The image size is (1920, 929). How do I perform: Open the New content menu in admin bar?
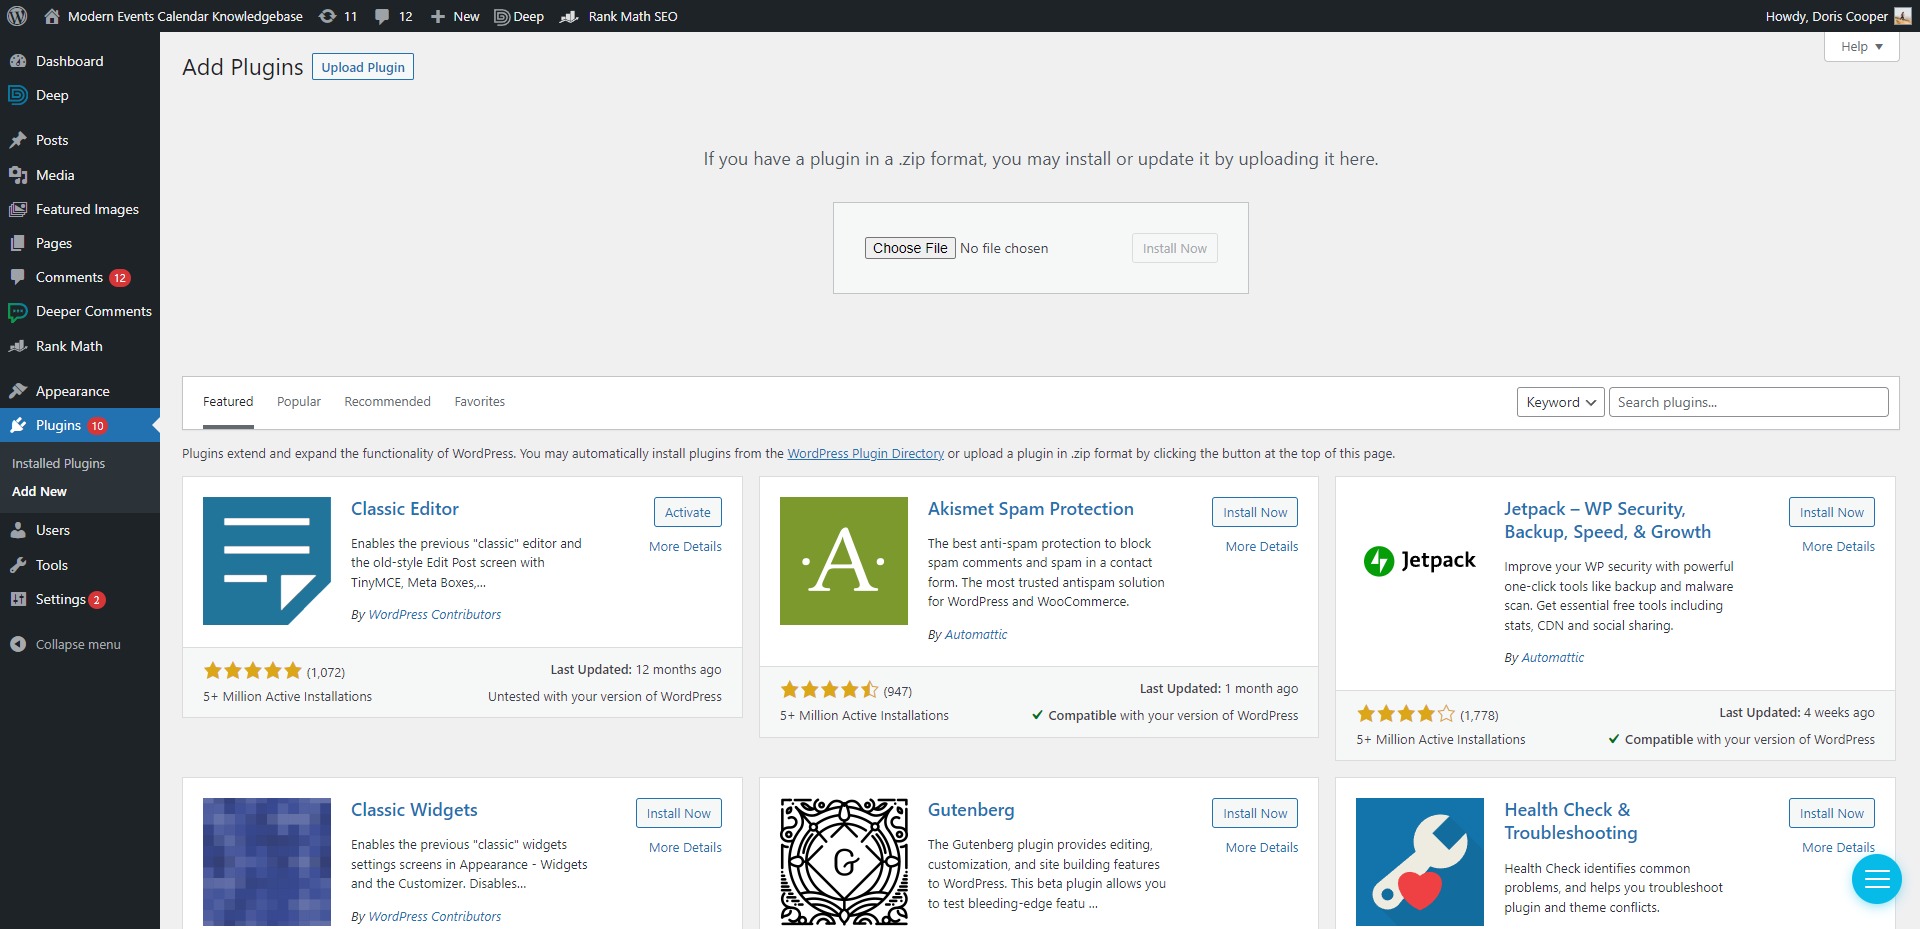(x=455, y=16)
